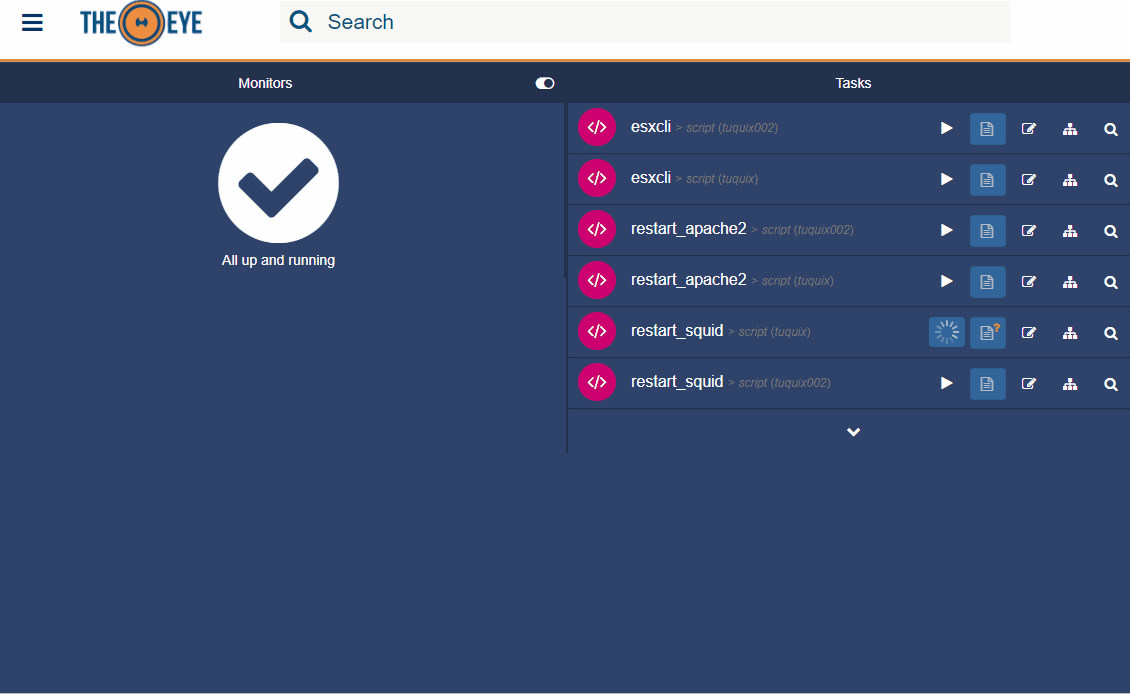Click script icon of restart_apache2 (tuquix)

[597, 280]
